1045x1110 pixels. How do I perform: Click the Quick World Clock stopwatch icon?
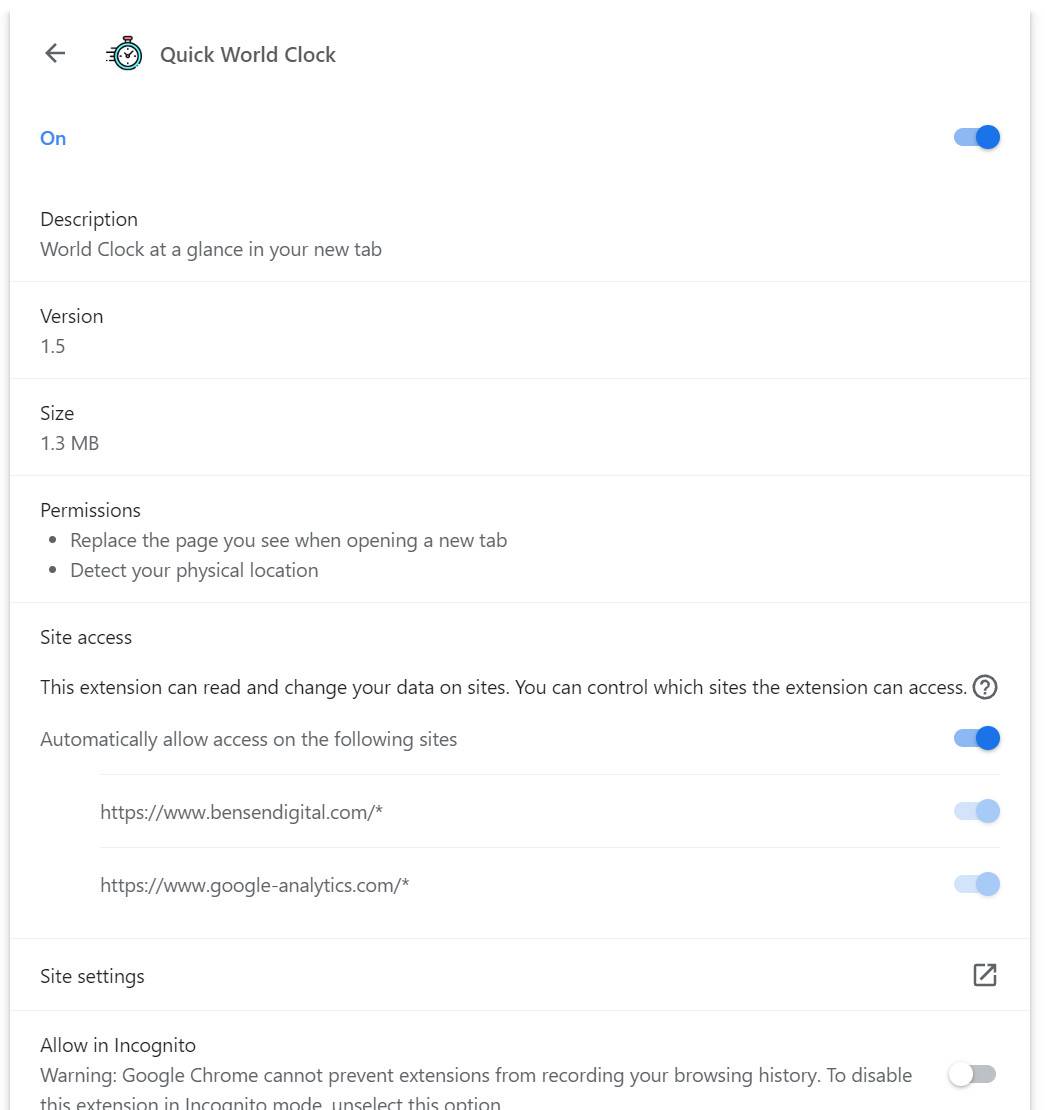pos(125,54)
